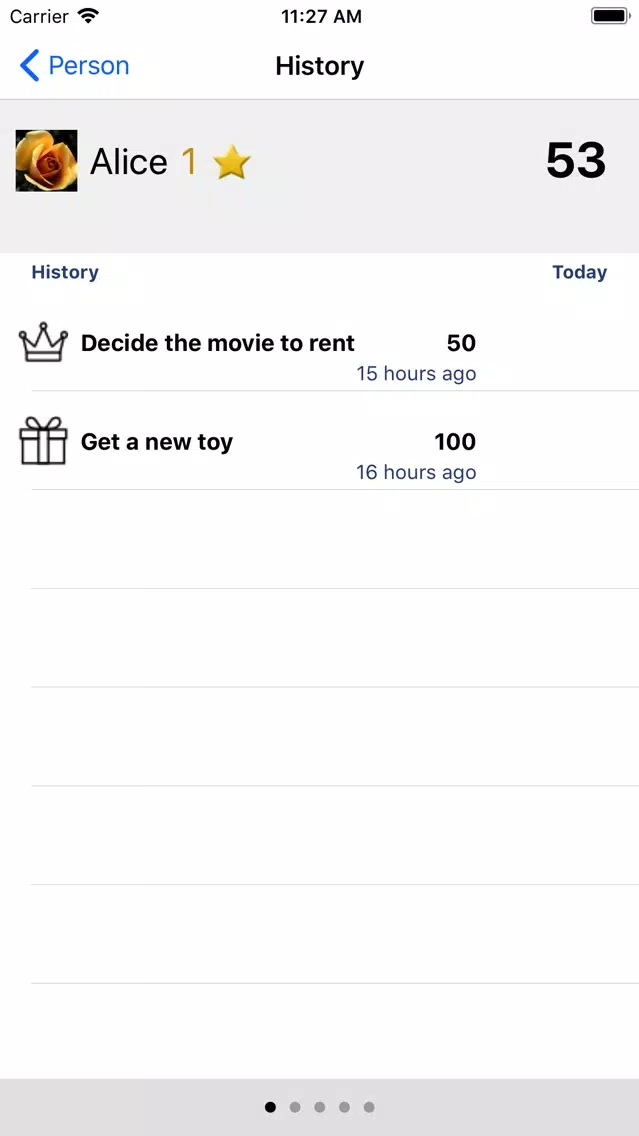This screenshot has height=1136, width=639.
Task: Jump to the third page dot
Action: pyautogui.click(x=320, y=1107)
